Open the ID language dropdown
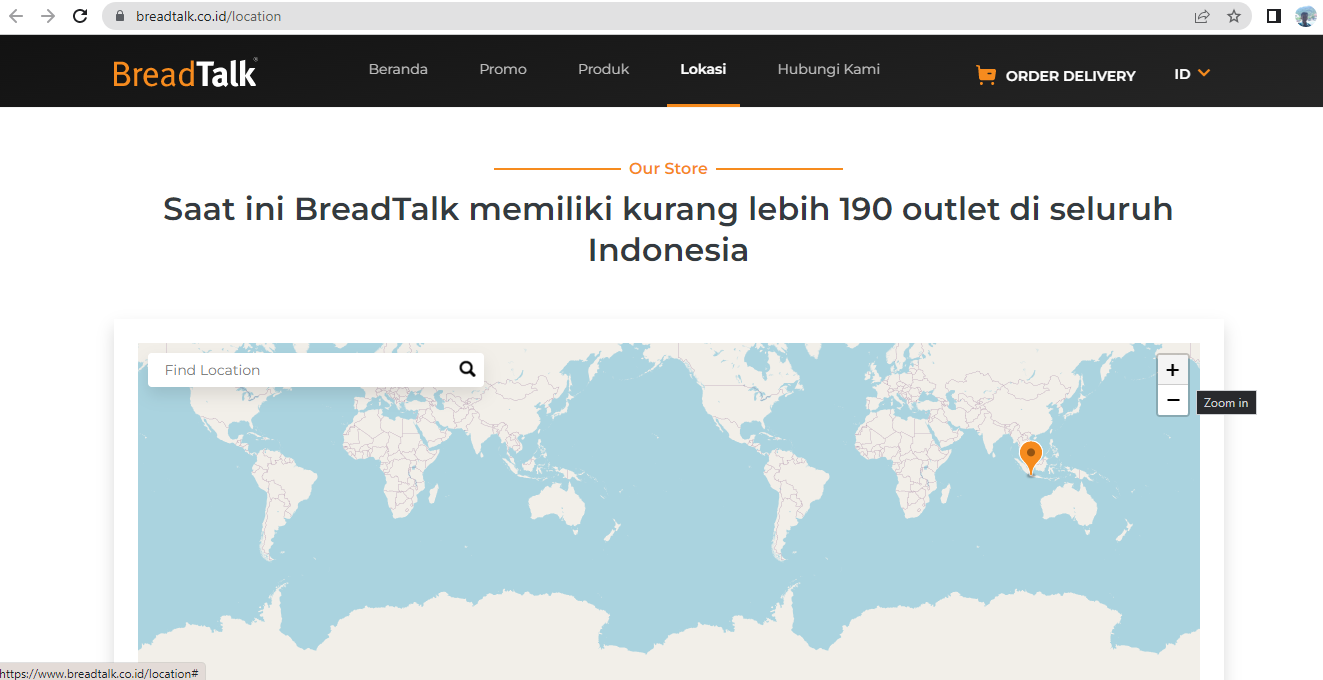The width and height of the screenshot is (1323, 680). [1191, 73]
